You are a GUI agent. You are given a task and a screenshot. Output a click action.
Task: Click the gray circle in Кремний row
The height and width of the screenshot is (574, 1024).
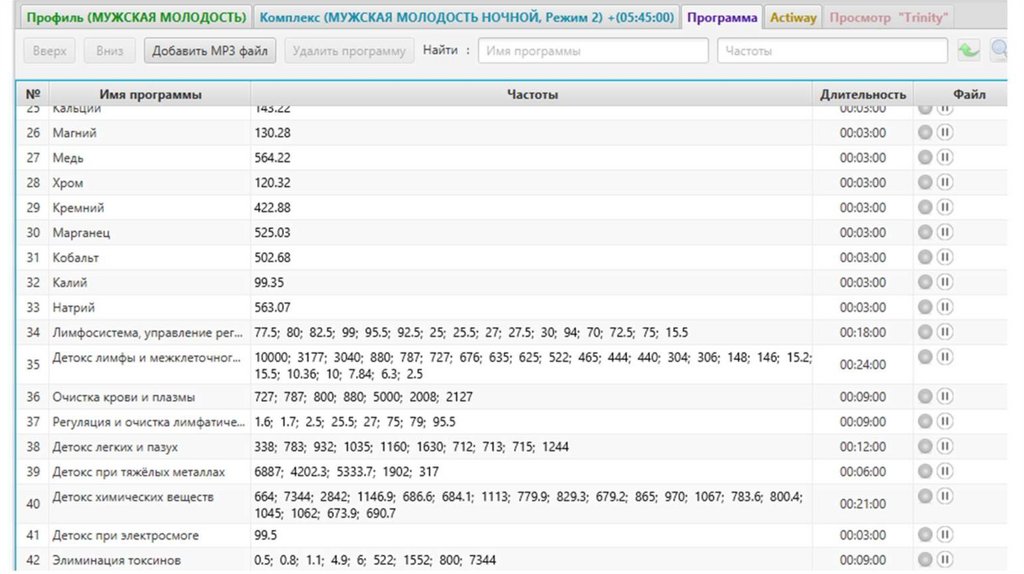tap(925, 207)
